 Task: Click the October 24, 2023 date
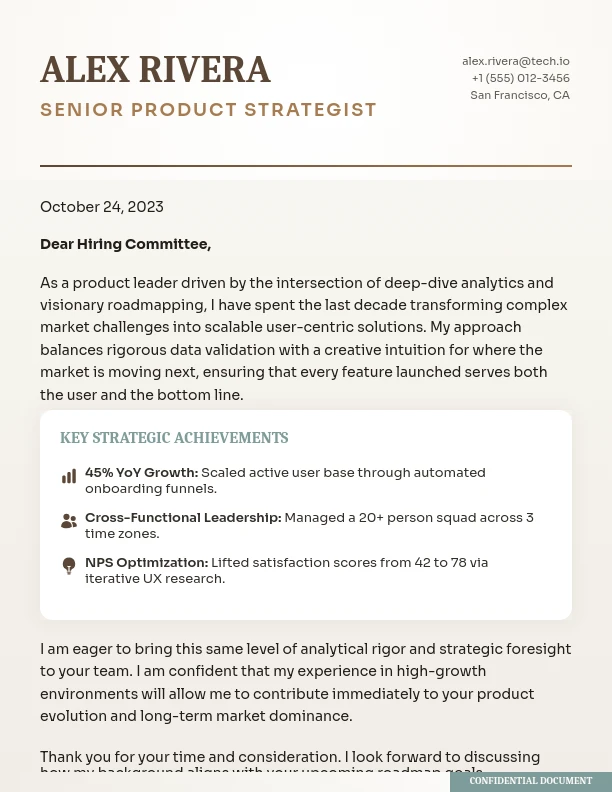101,207
